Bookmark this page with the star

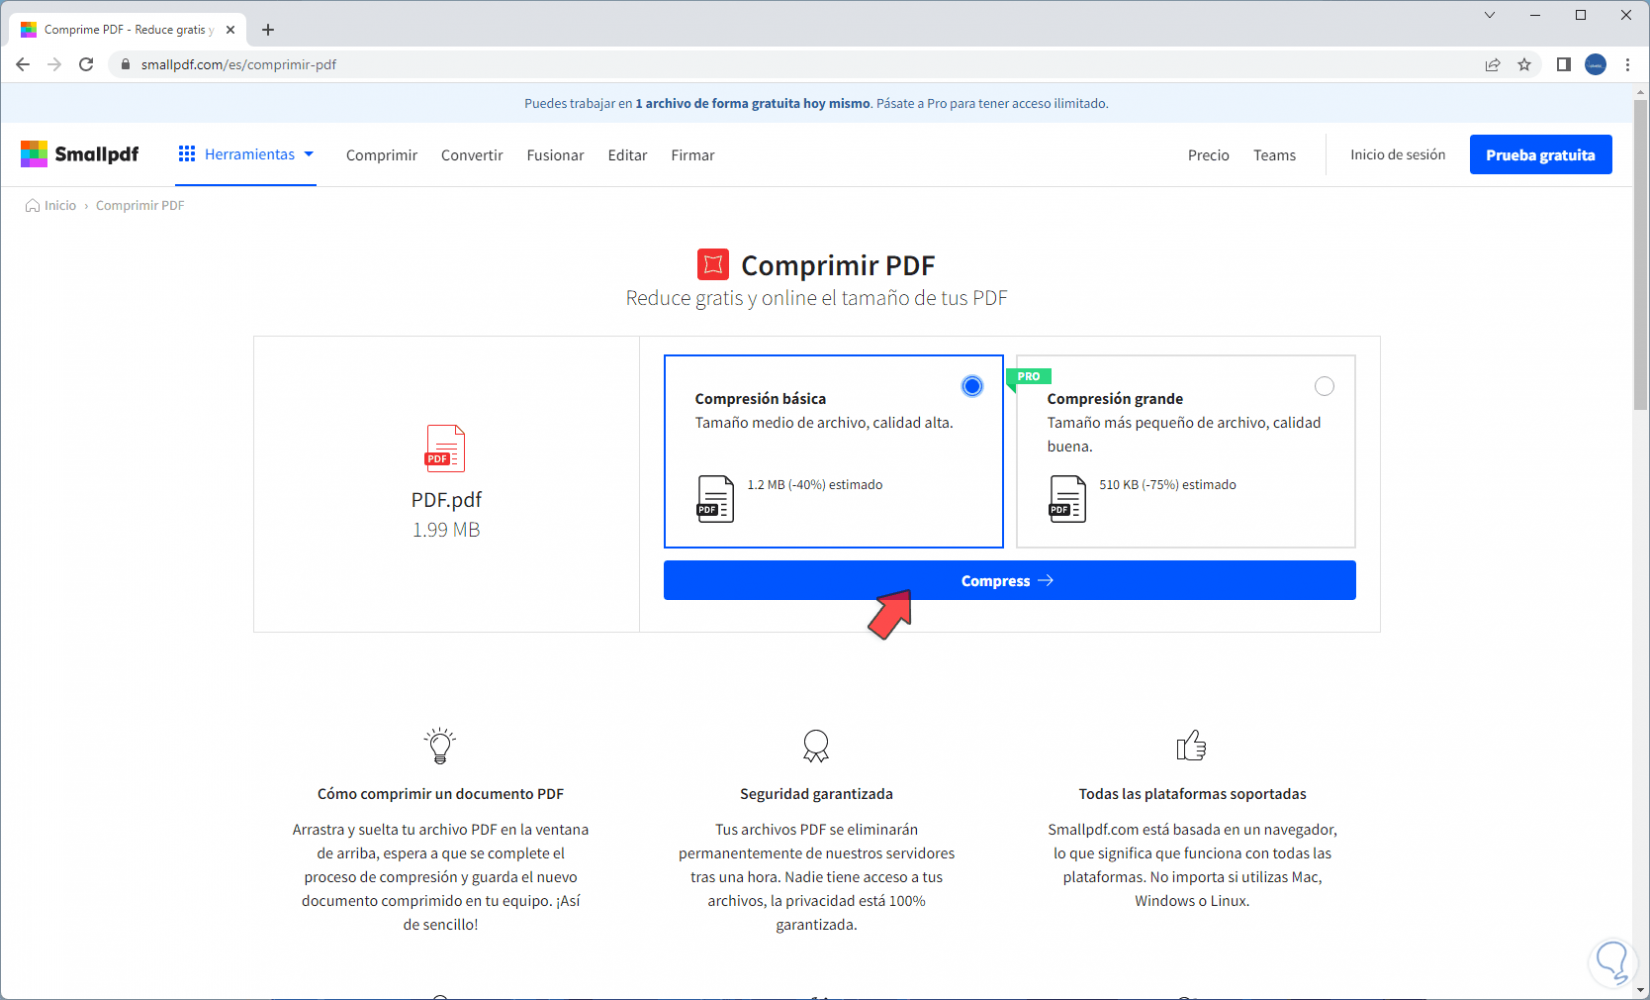(x=1524, y=64)
